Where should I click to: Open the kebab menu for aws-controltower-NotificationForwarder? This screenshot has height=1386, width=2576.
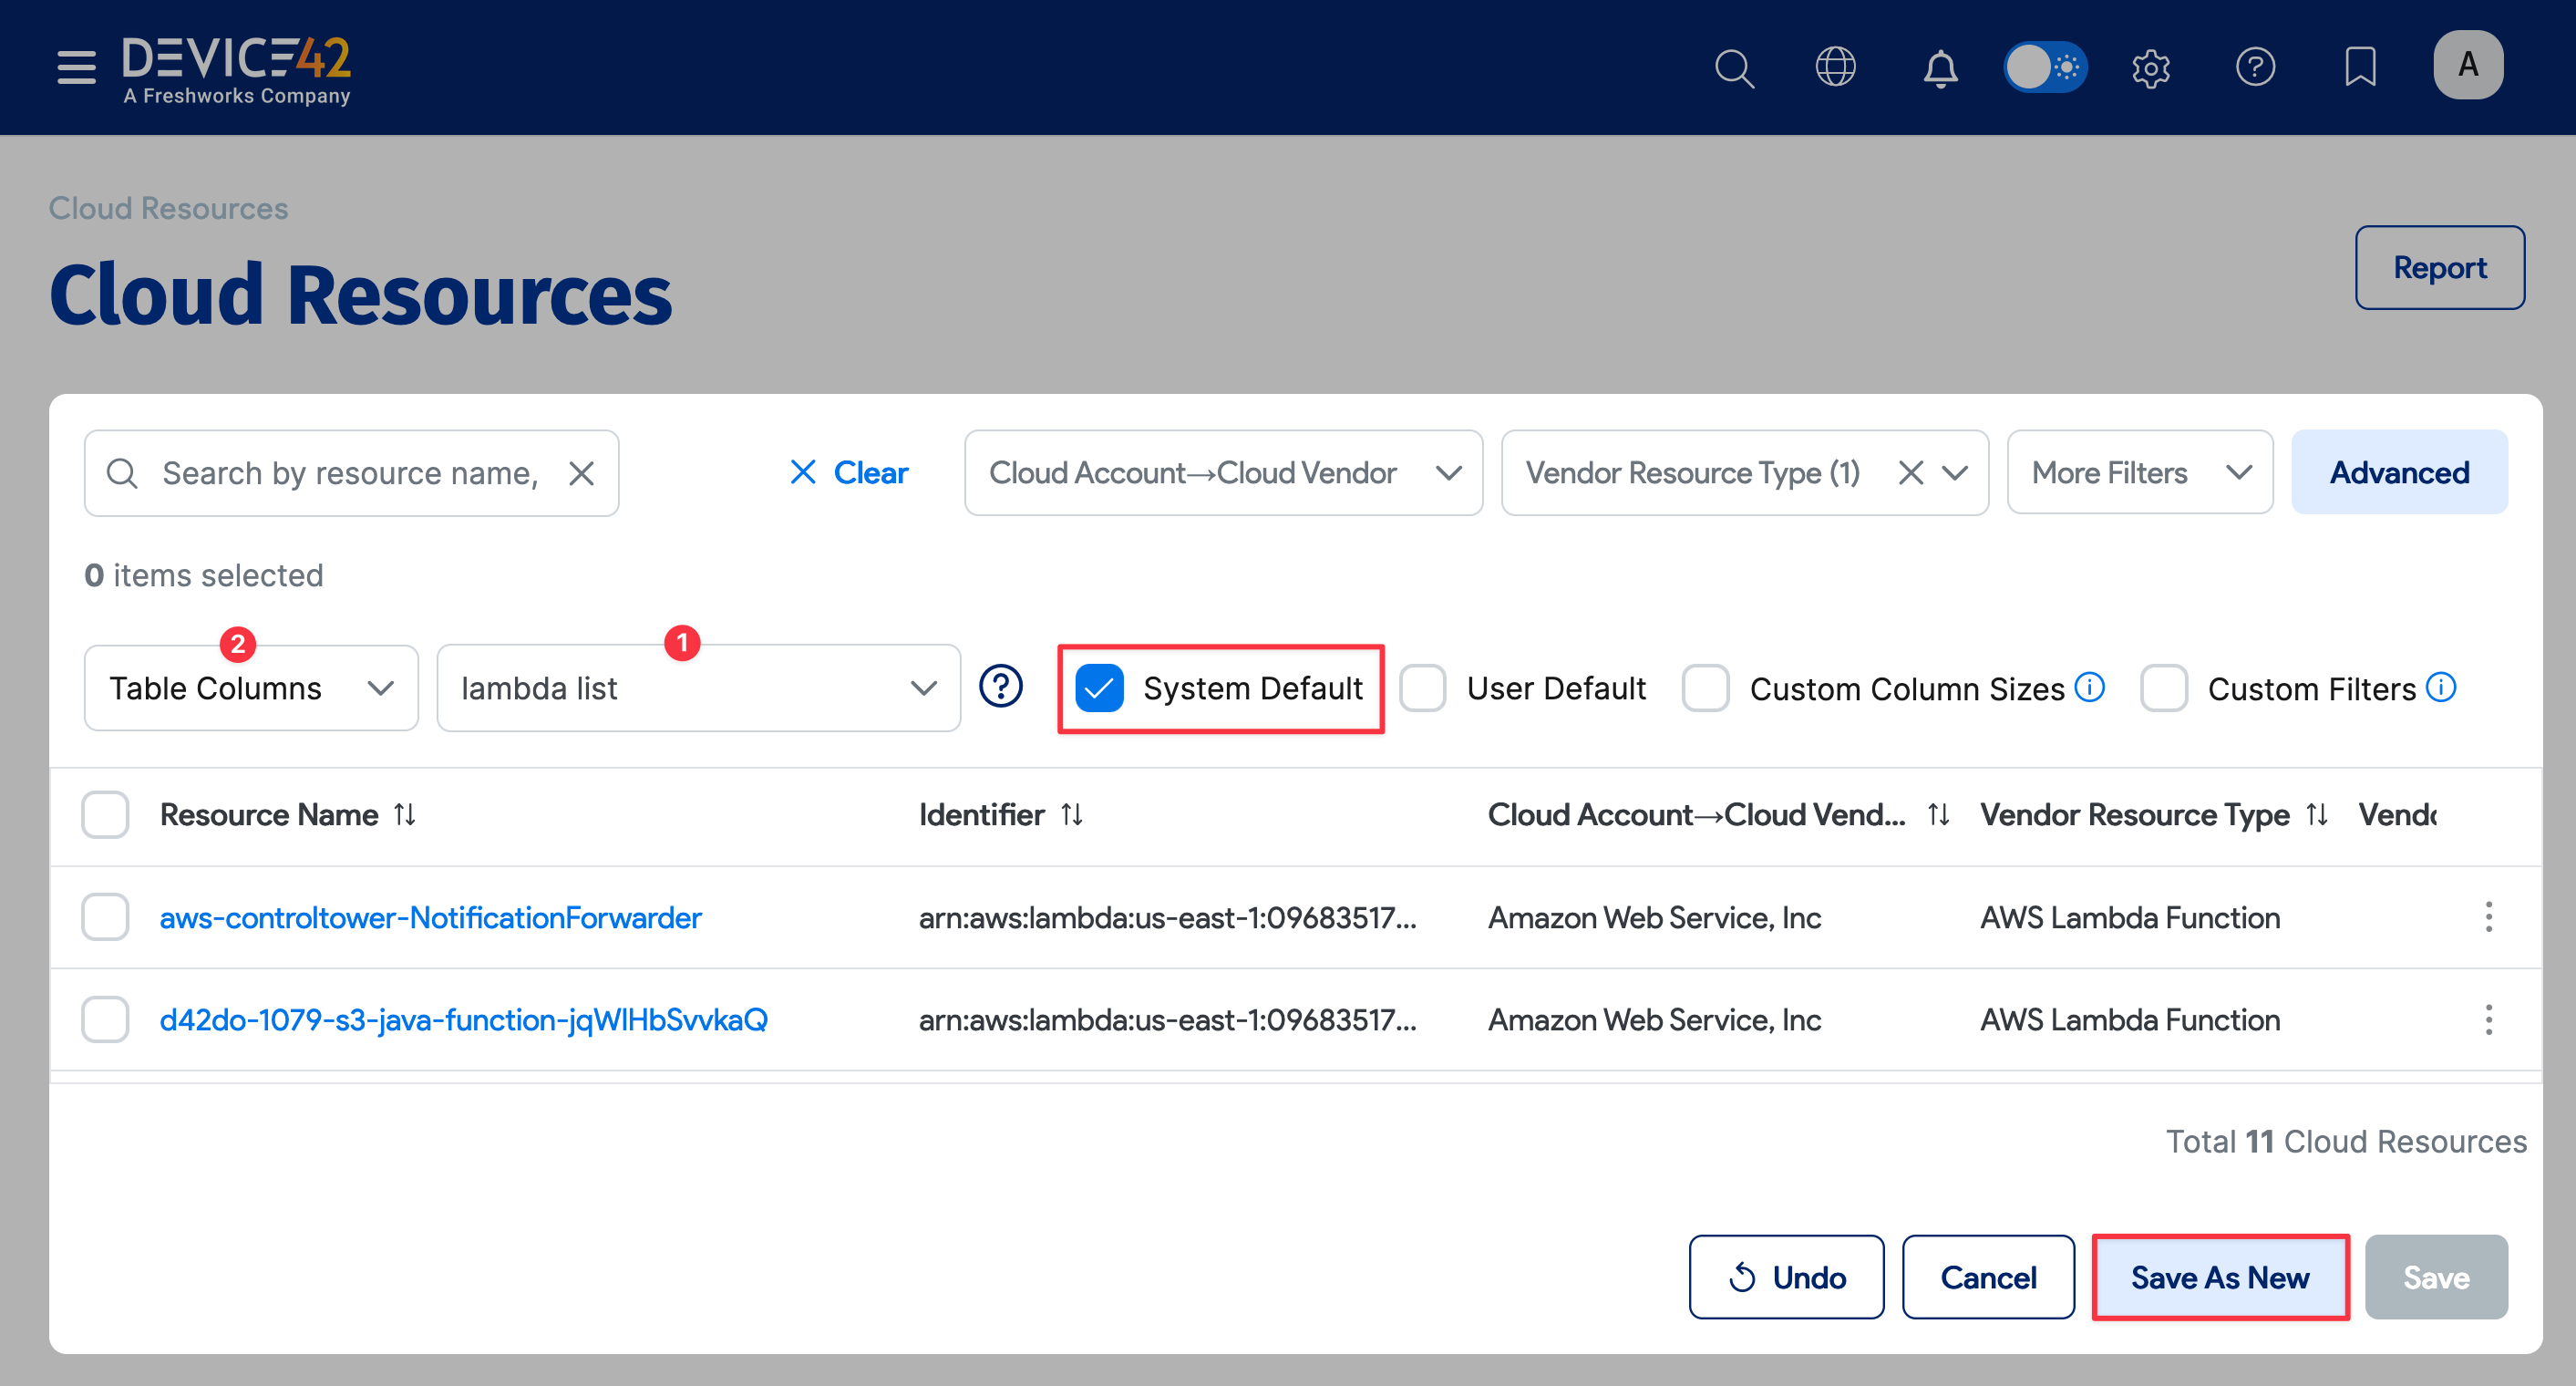point(2489,917)
